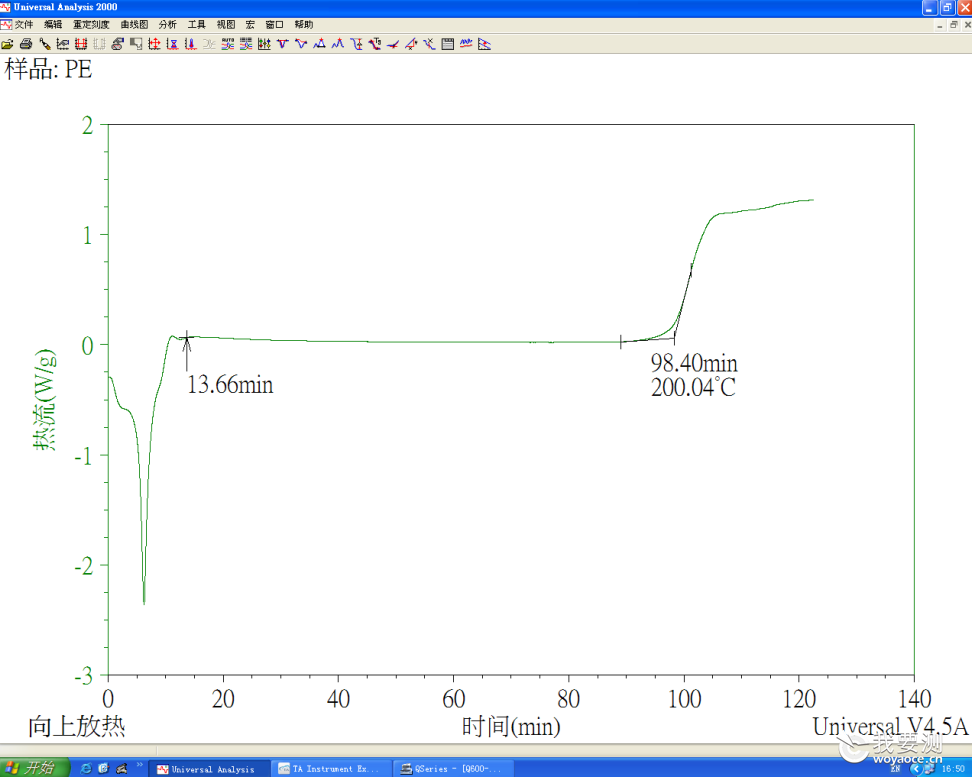Click the printer icon in toolbar
This screenshot has width=972, height=777.
(26, 44)
